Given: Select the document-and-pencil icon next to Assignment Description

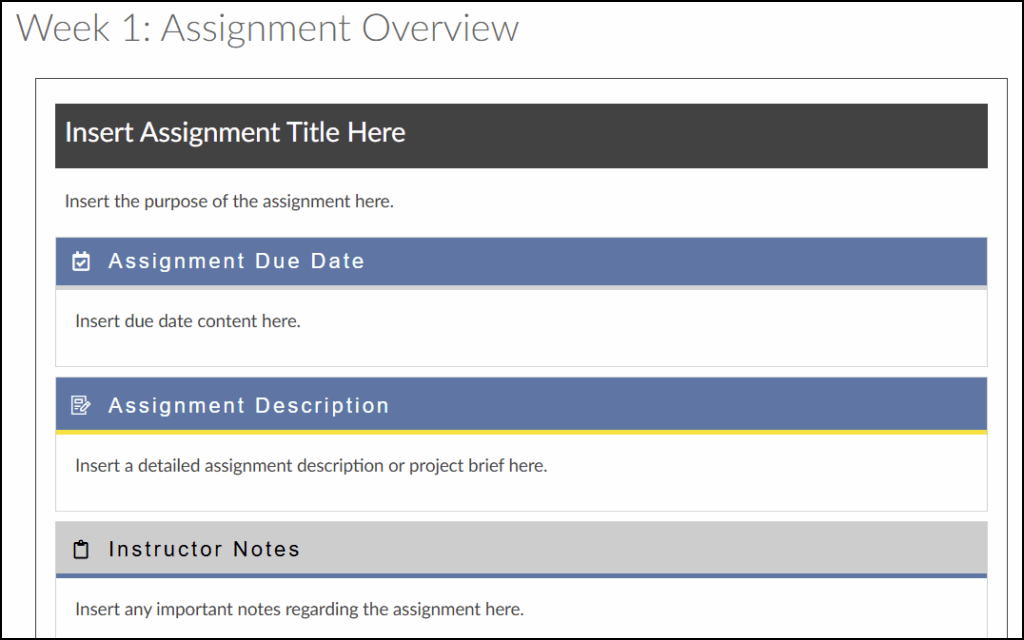Looking at the screenshot, I should coord(80,405).
